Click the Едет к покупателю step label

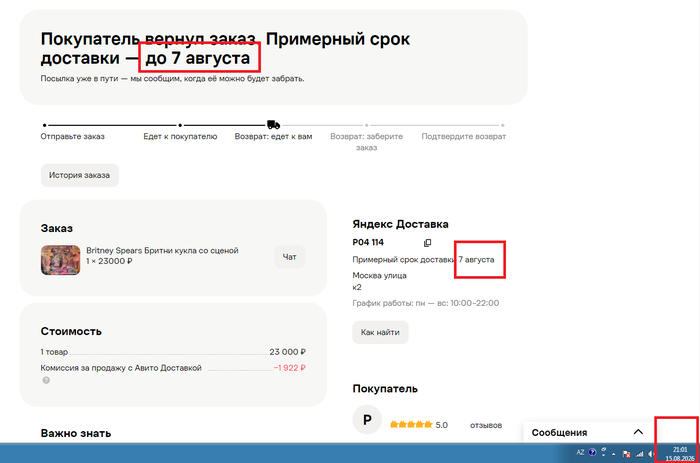coord(180,137)
